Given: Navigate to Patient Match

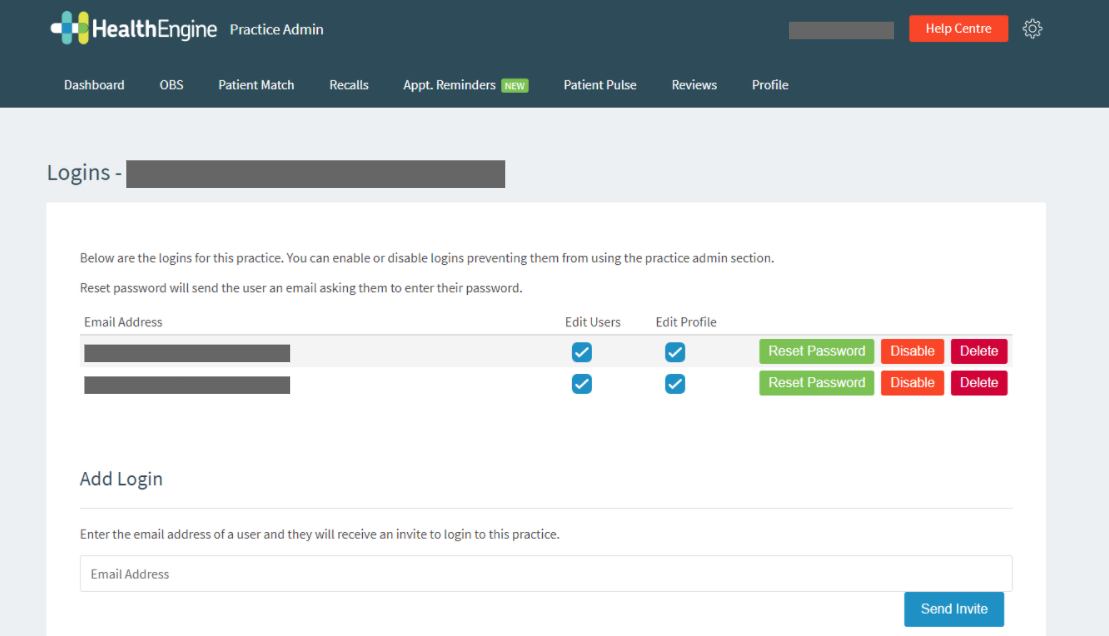Looking at the screenshot, I should (256, 85).
